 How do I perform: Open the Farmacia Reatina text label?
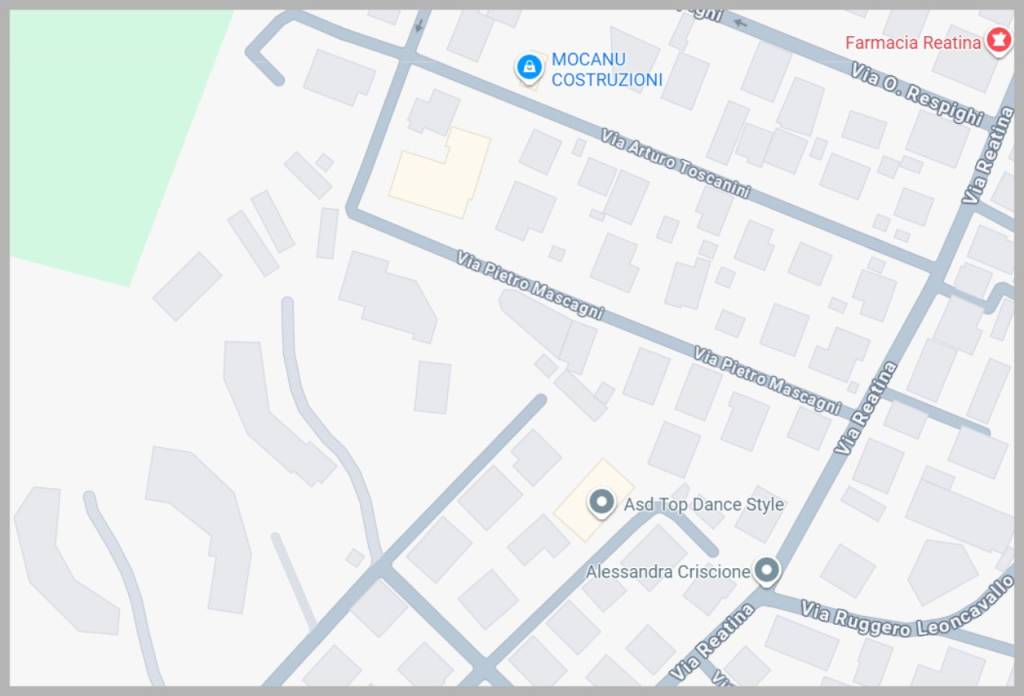click(x=913, y=43)
